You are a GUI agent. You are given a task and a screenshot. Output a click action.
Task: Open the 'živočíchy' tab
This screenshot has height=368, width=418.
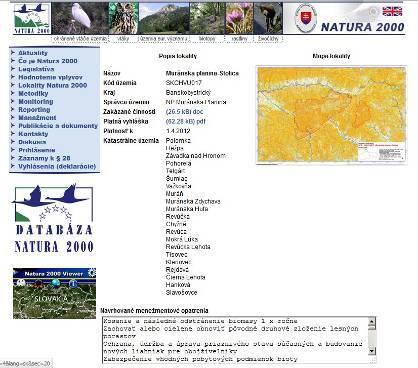pos(268,39)
